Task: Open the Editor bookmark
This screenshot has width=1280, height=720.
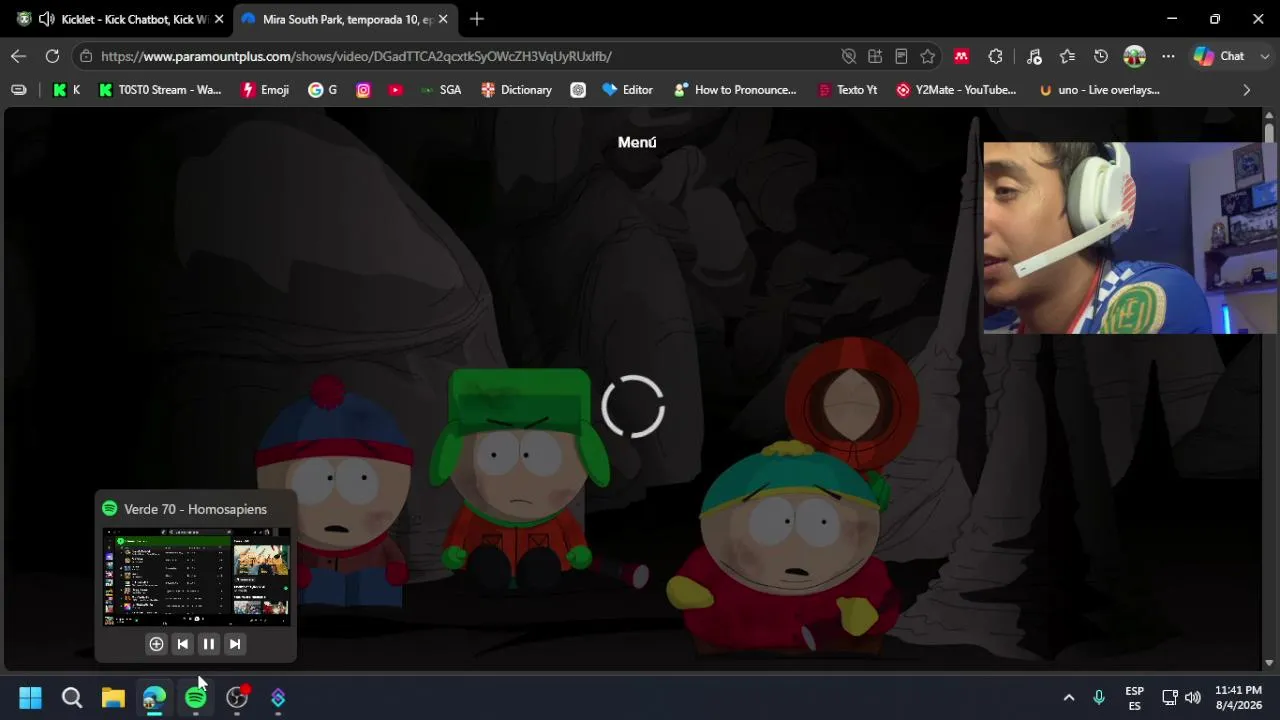Action: pos(627,90)
